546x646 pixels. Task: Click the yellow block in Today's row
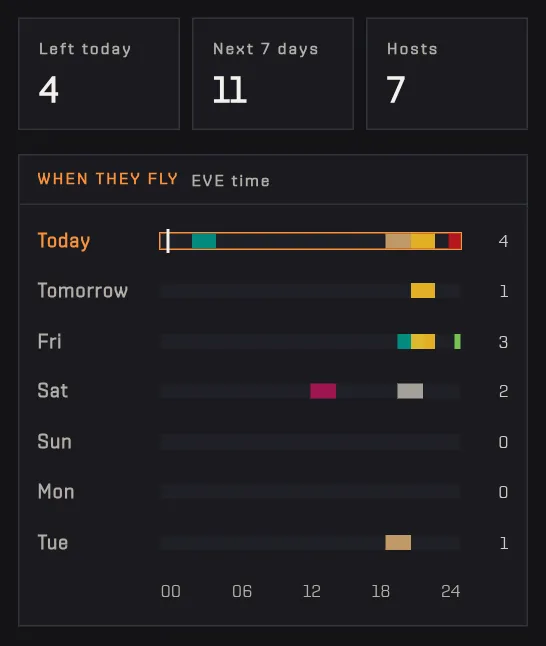pyautogui.click(x=423, y=241)
